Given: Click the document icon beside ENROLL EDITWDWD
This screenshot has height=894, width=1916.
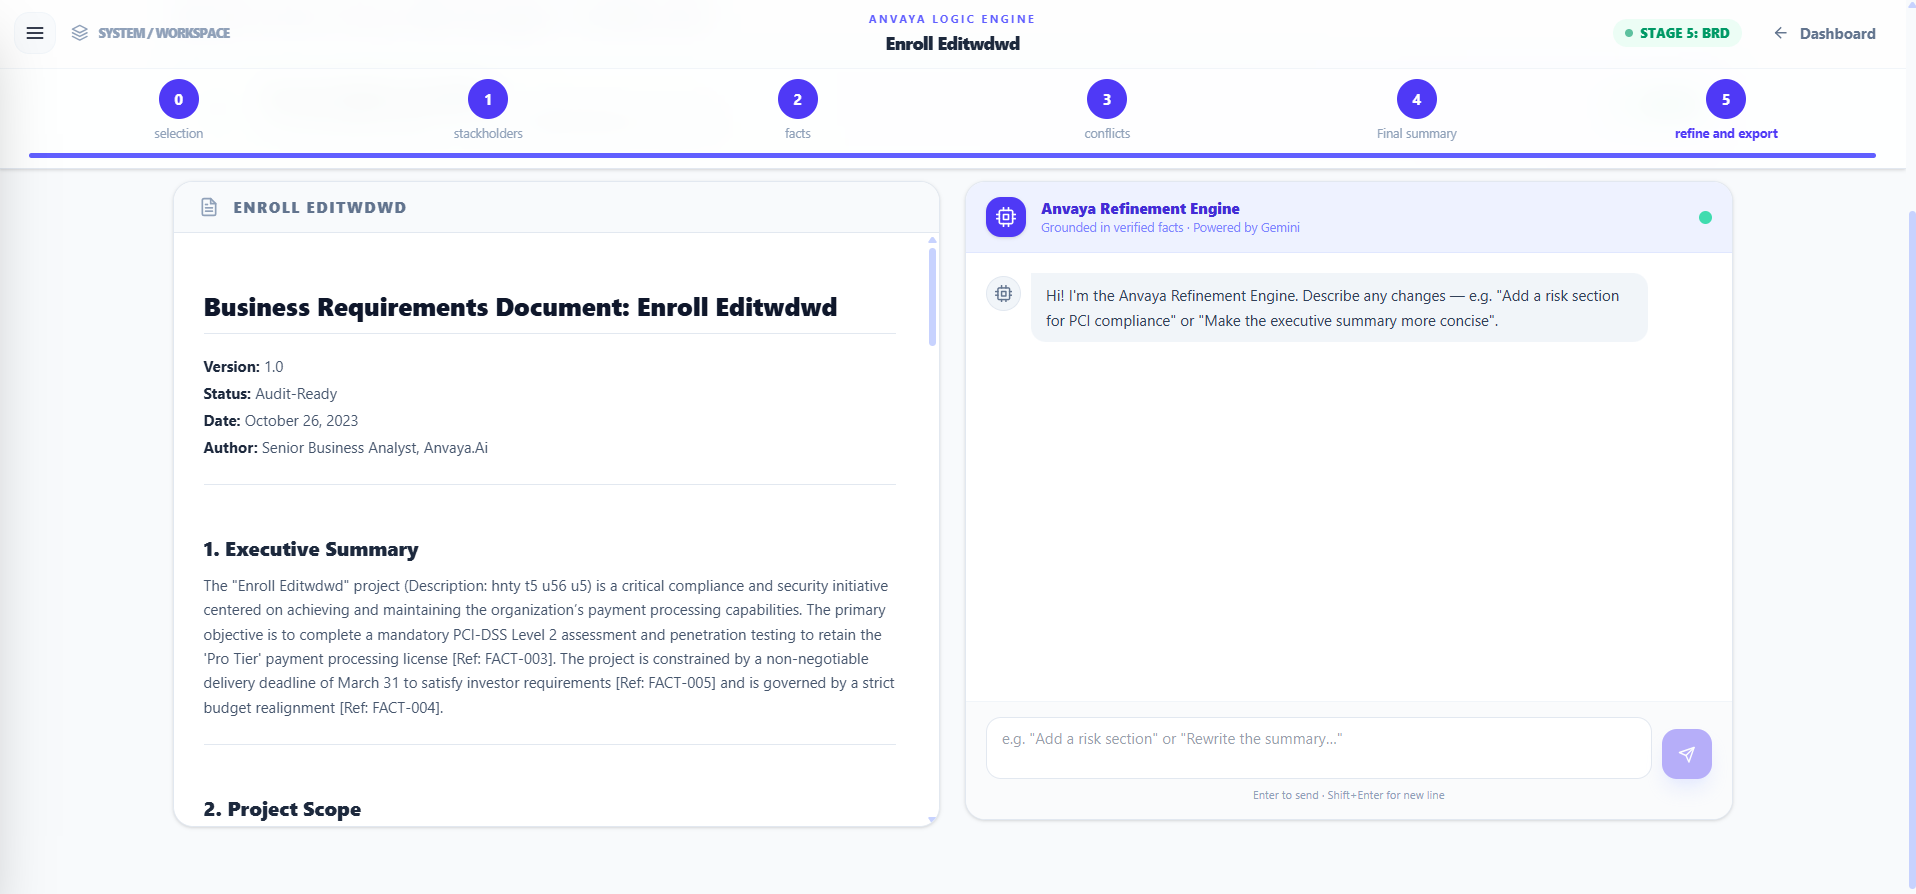Looking at the screenshot, I should (x=209, y=207).
